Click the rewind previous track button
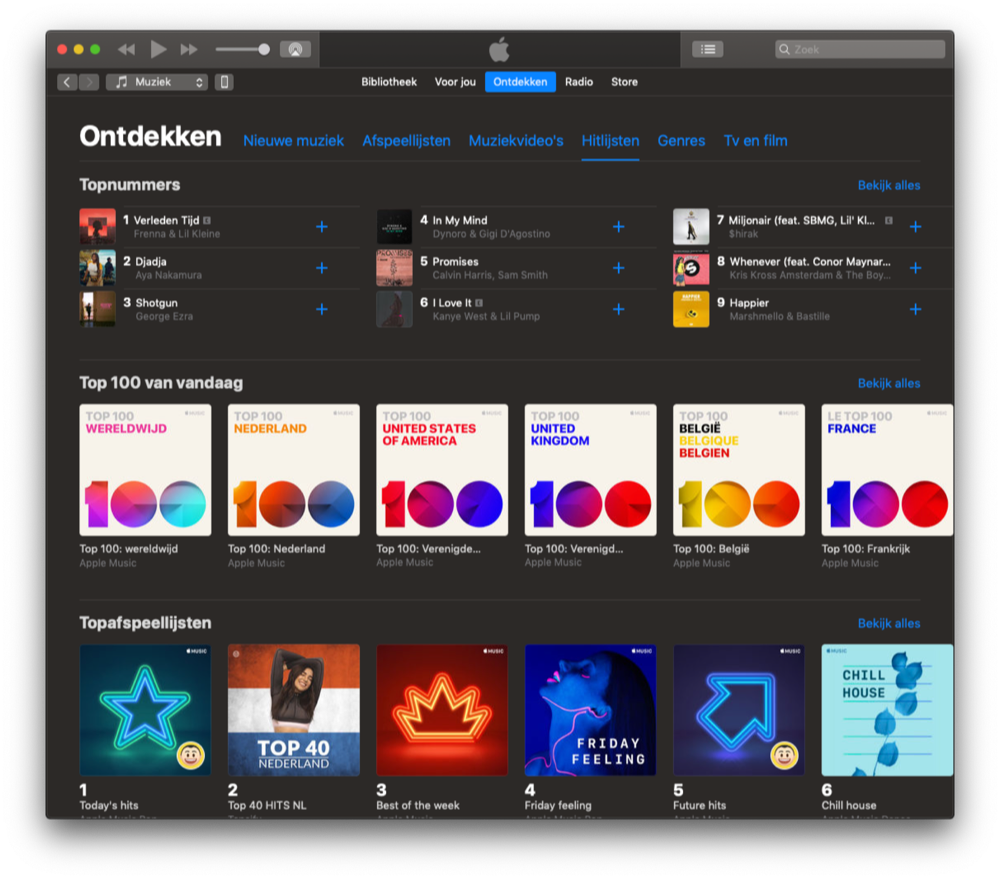1000x879 pixels. (126, 49)
